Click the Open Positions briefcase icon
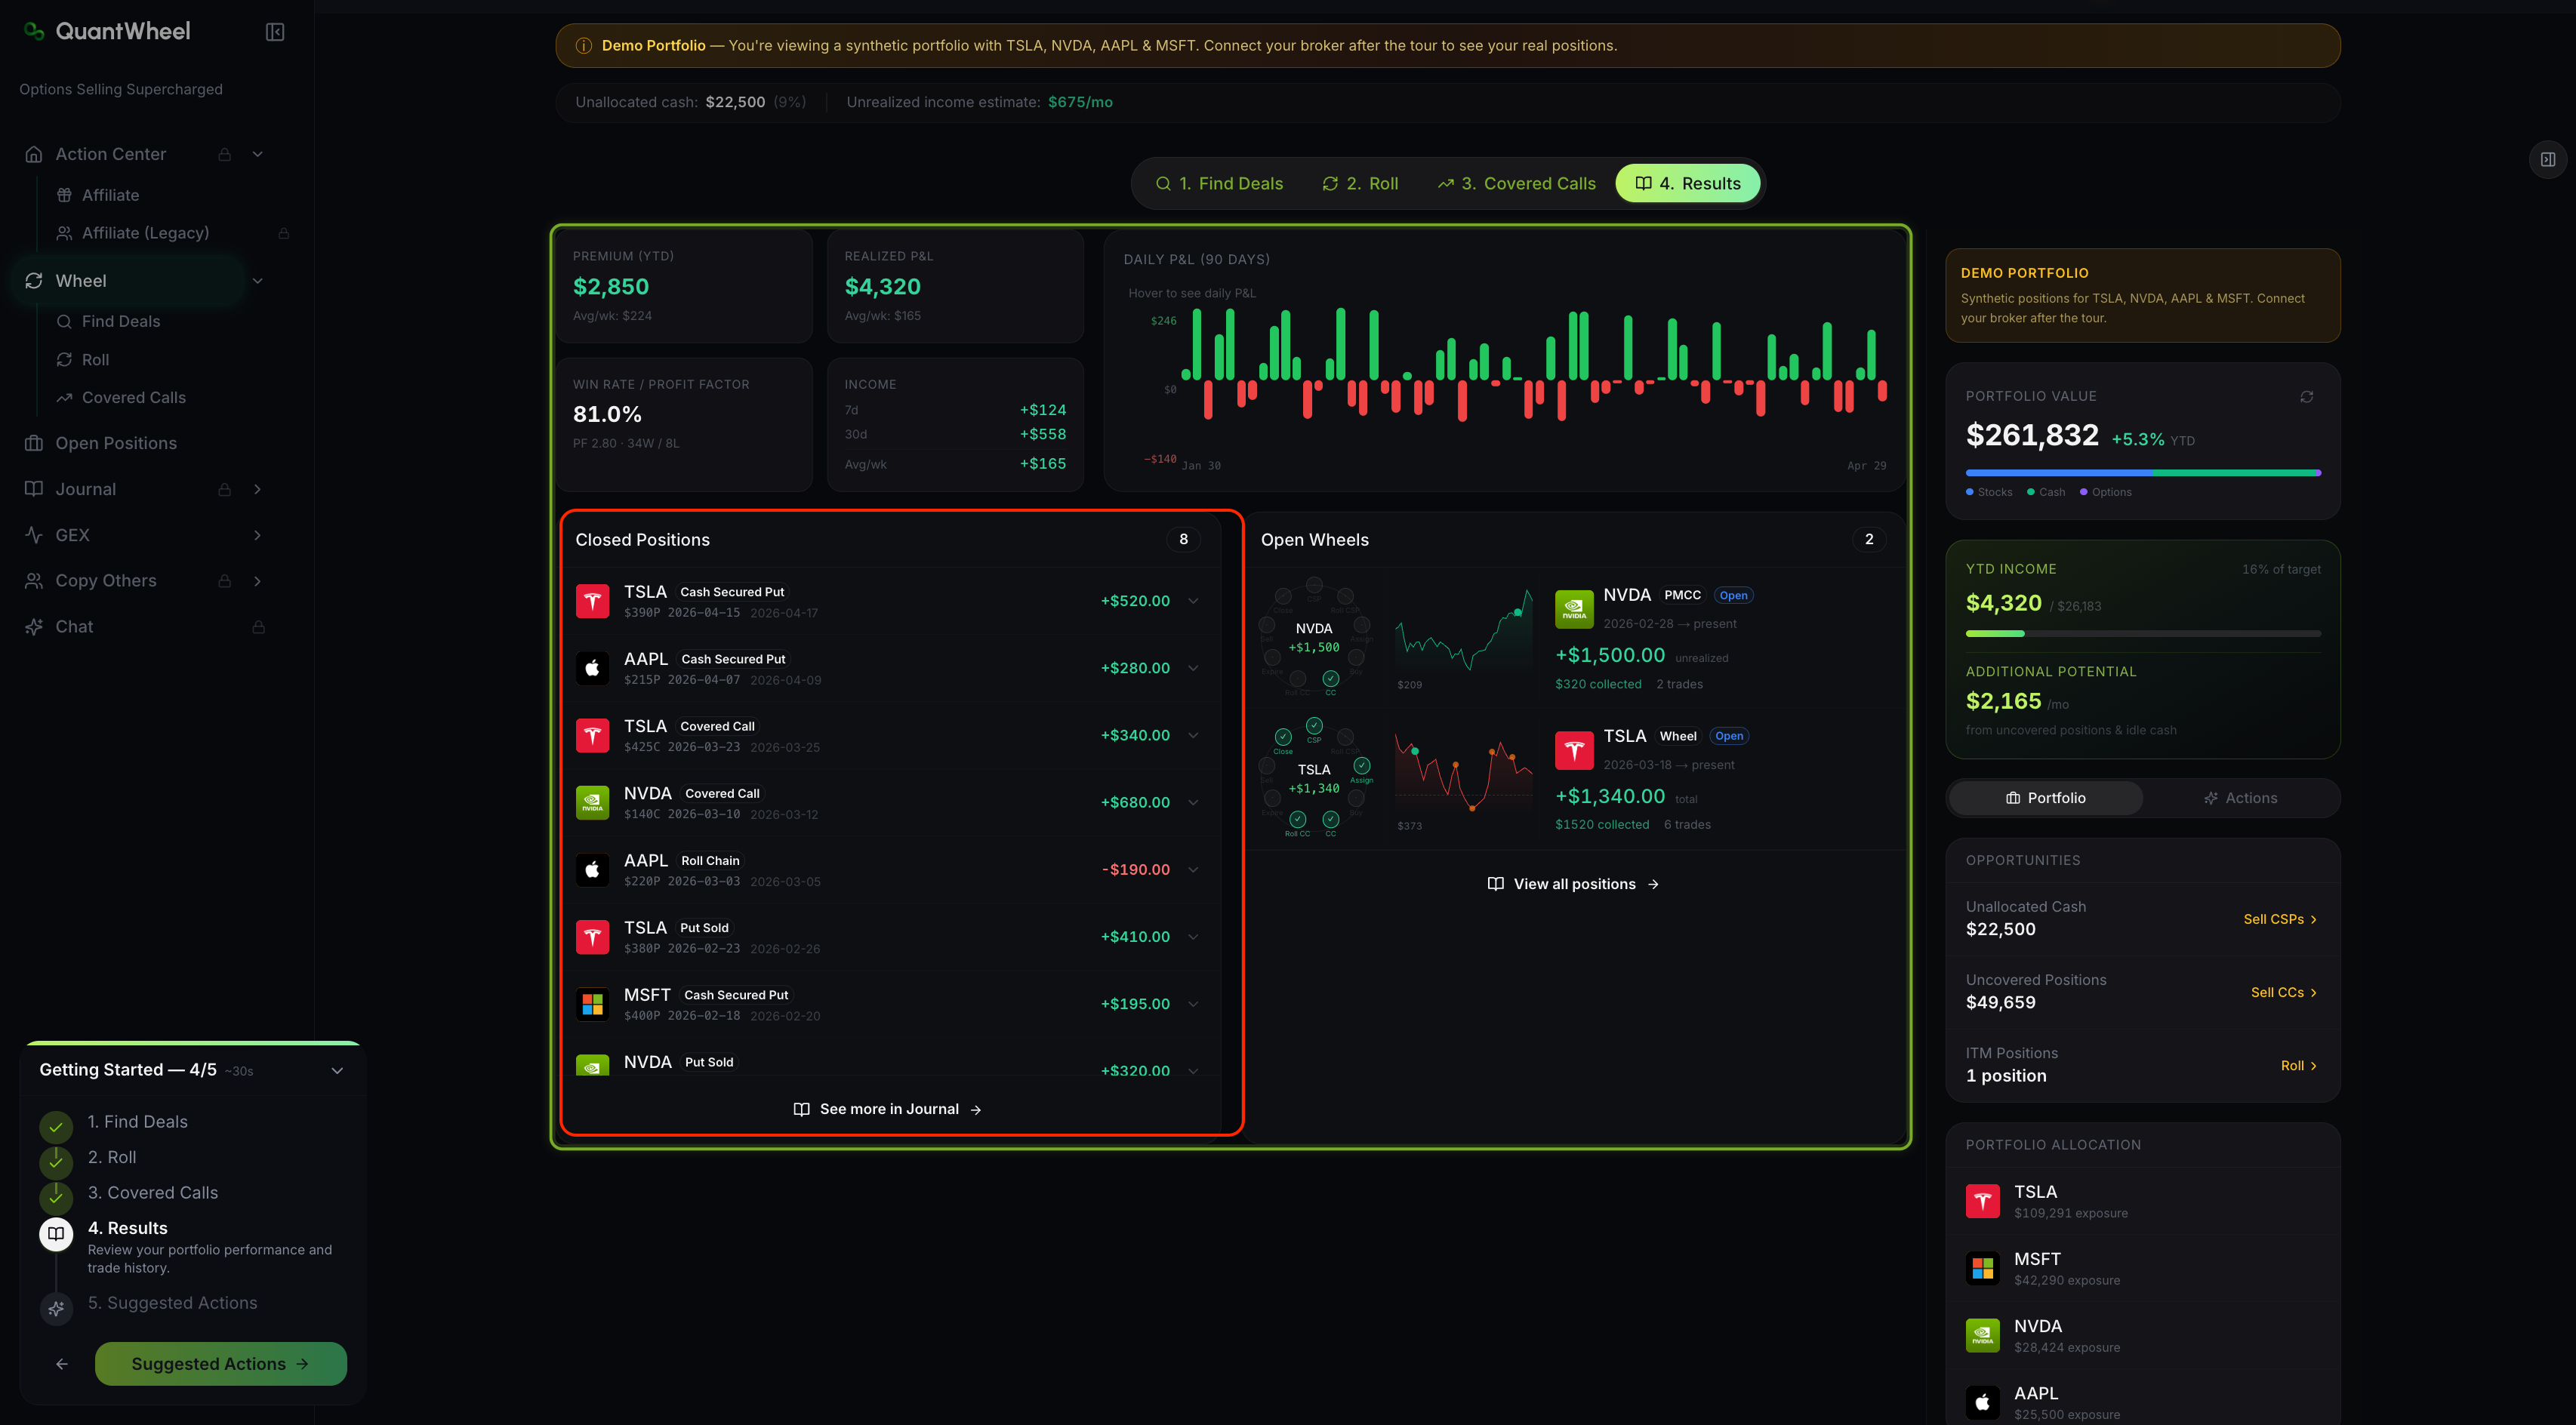The width and height of the screenshot is (2576, 1425). click(34, 443)
